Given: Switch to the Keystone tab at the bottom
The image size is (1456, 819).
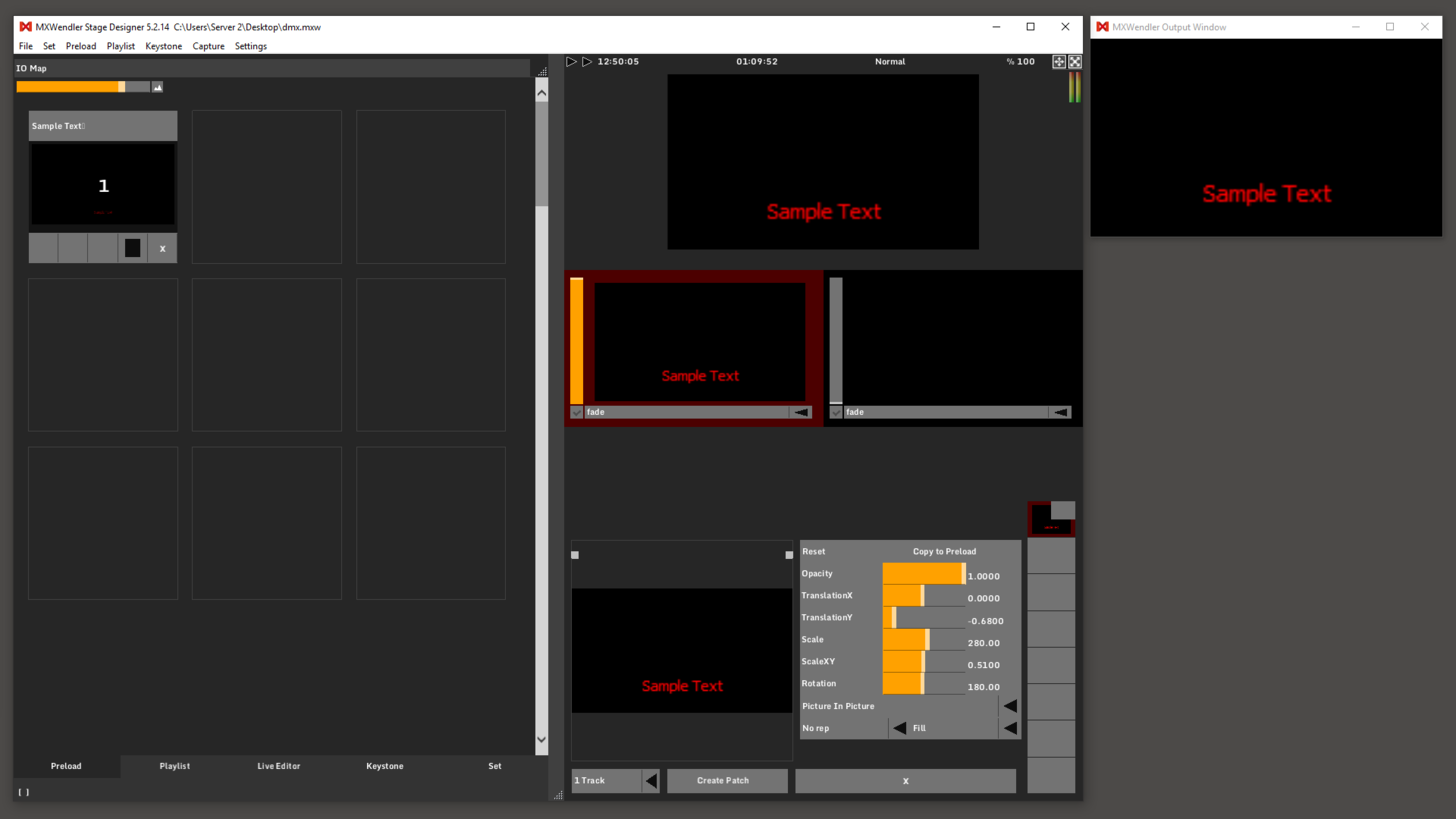Looking at the screenshot, I should 385,765.
